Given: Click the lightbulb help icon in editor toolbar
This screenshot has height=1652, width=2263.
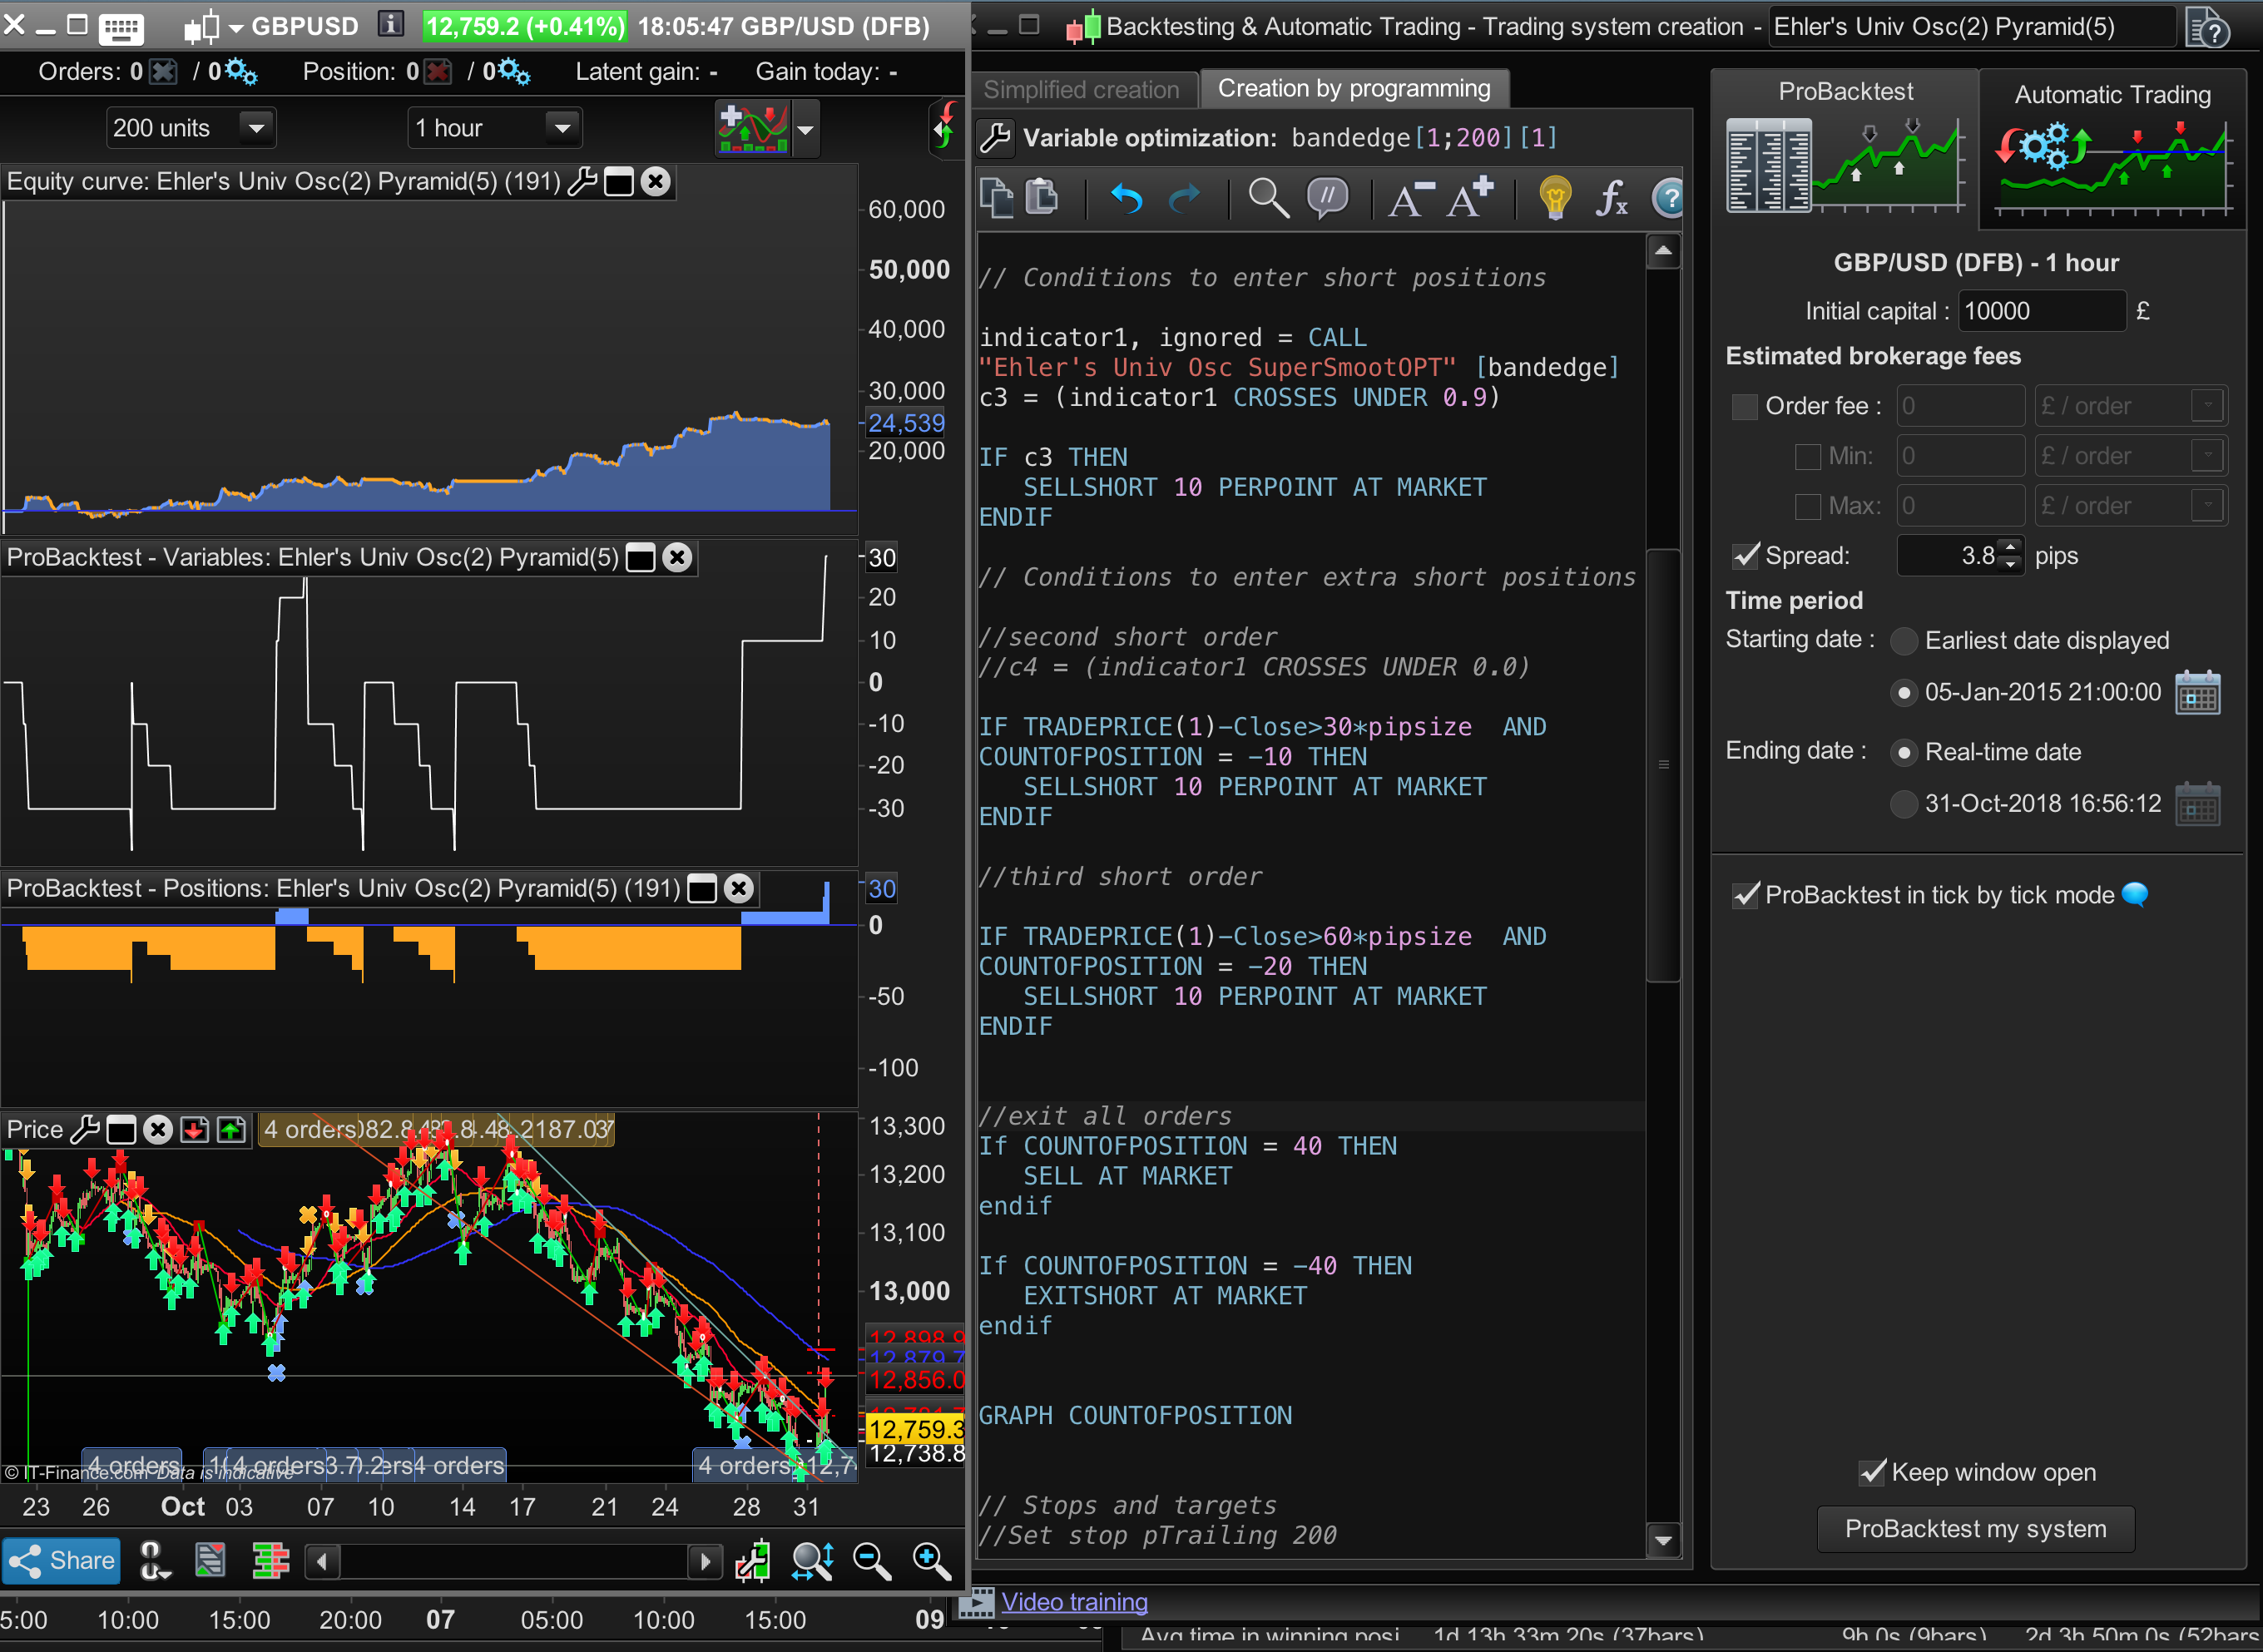Looking at the screenshot, I should coord(1554,199).
